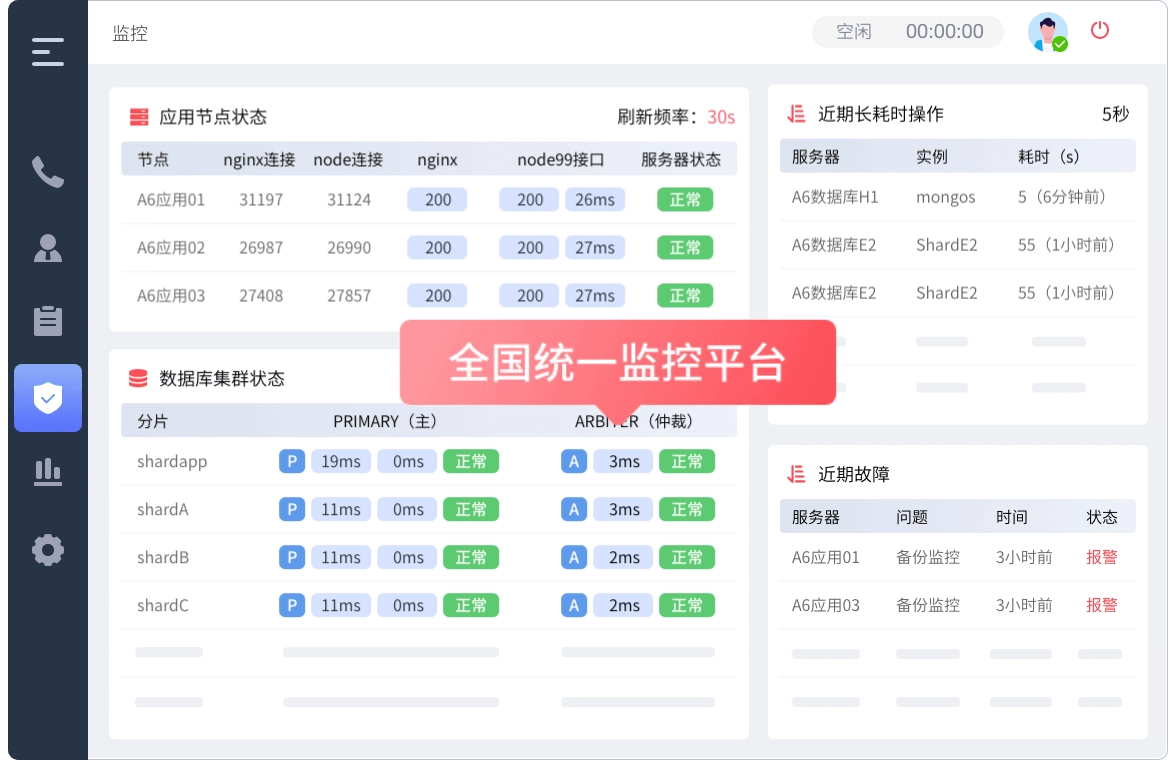This screenshot has width=1176, height=760.
Task: Open the hamburger menu in sidebar
Action: 47,52
